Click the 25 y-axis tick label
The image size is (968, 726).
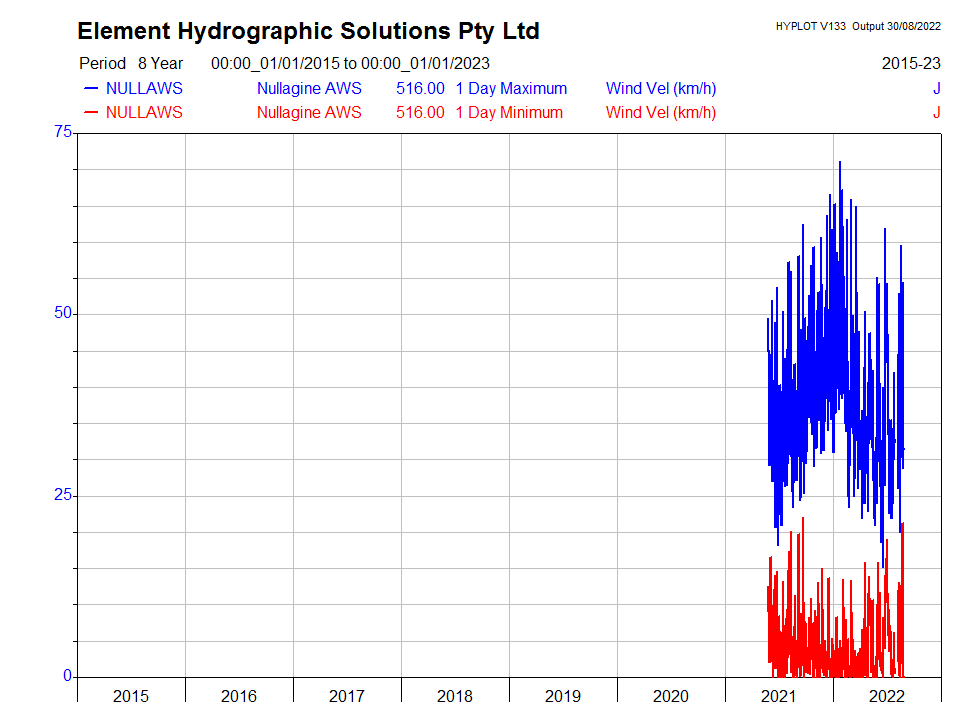(63, 495)
